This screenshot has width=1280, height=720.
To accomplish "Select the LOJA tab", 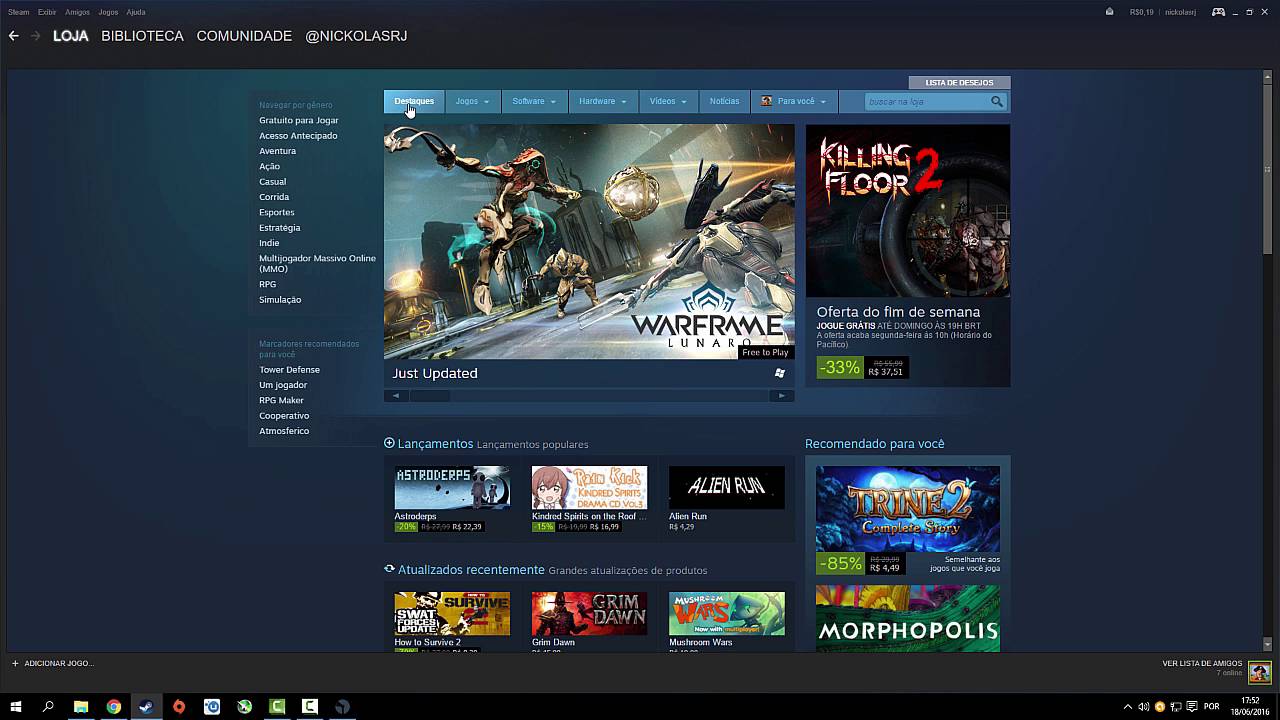I will tap(71, 36).
